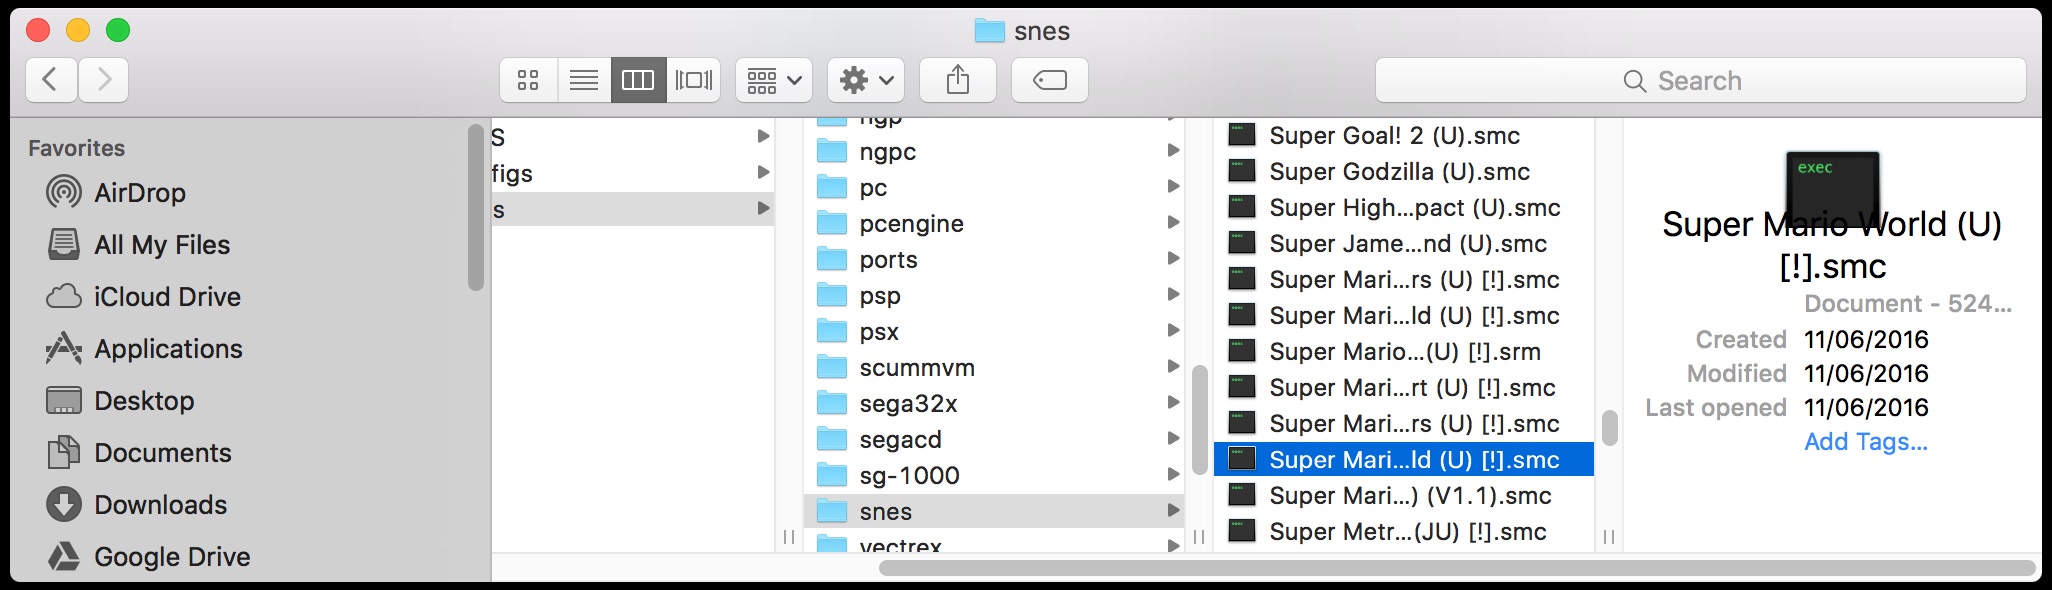Open the arrange items dropdown
This screenshot has width=2052, height=590.
pos(773,80)
